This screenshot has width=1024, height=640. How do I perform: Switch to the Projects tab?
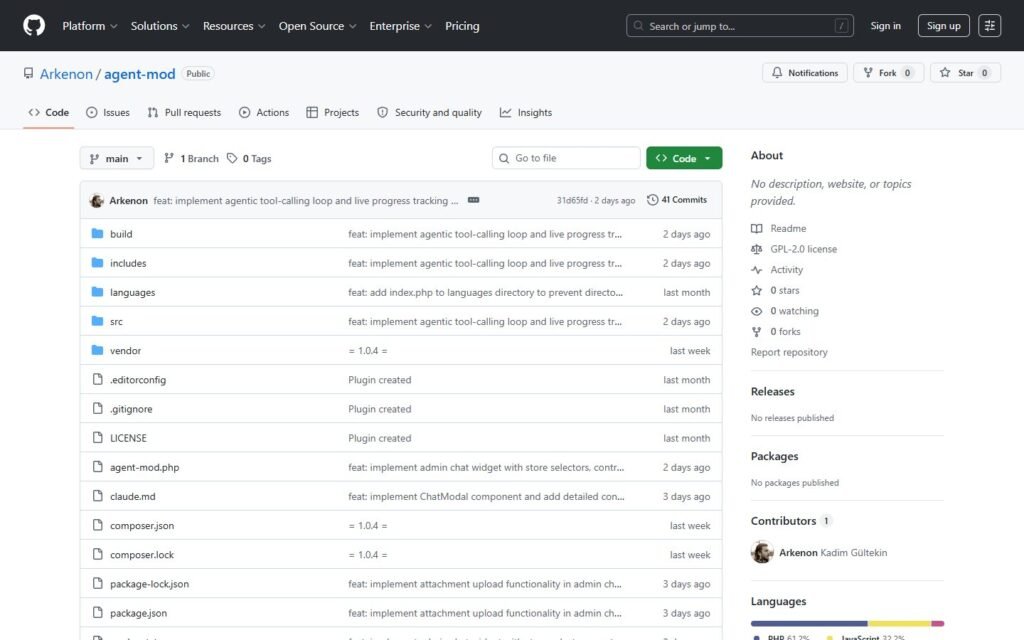click(x=332, y=112)
